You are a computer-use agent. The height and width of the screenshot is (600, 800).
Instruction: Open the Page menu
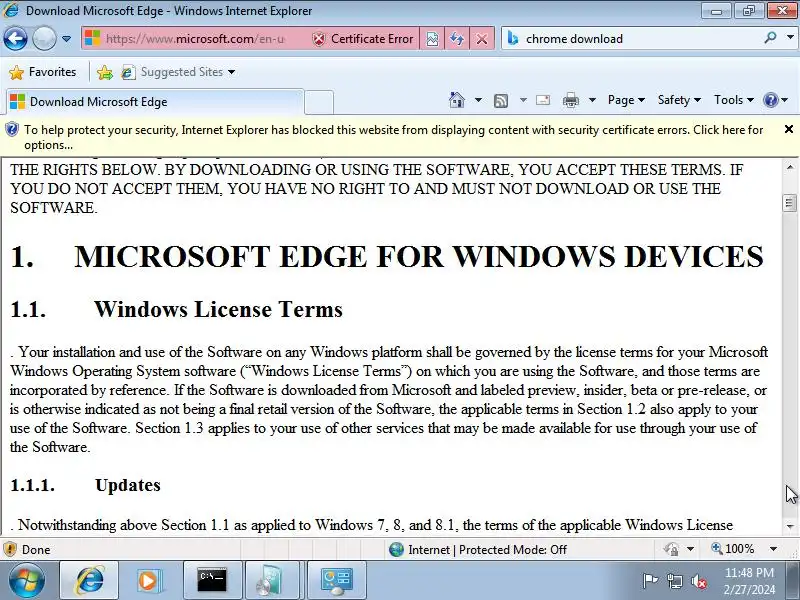[x=626, y=100]
